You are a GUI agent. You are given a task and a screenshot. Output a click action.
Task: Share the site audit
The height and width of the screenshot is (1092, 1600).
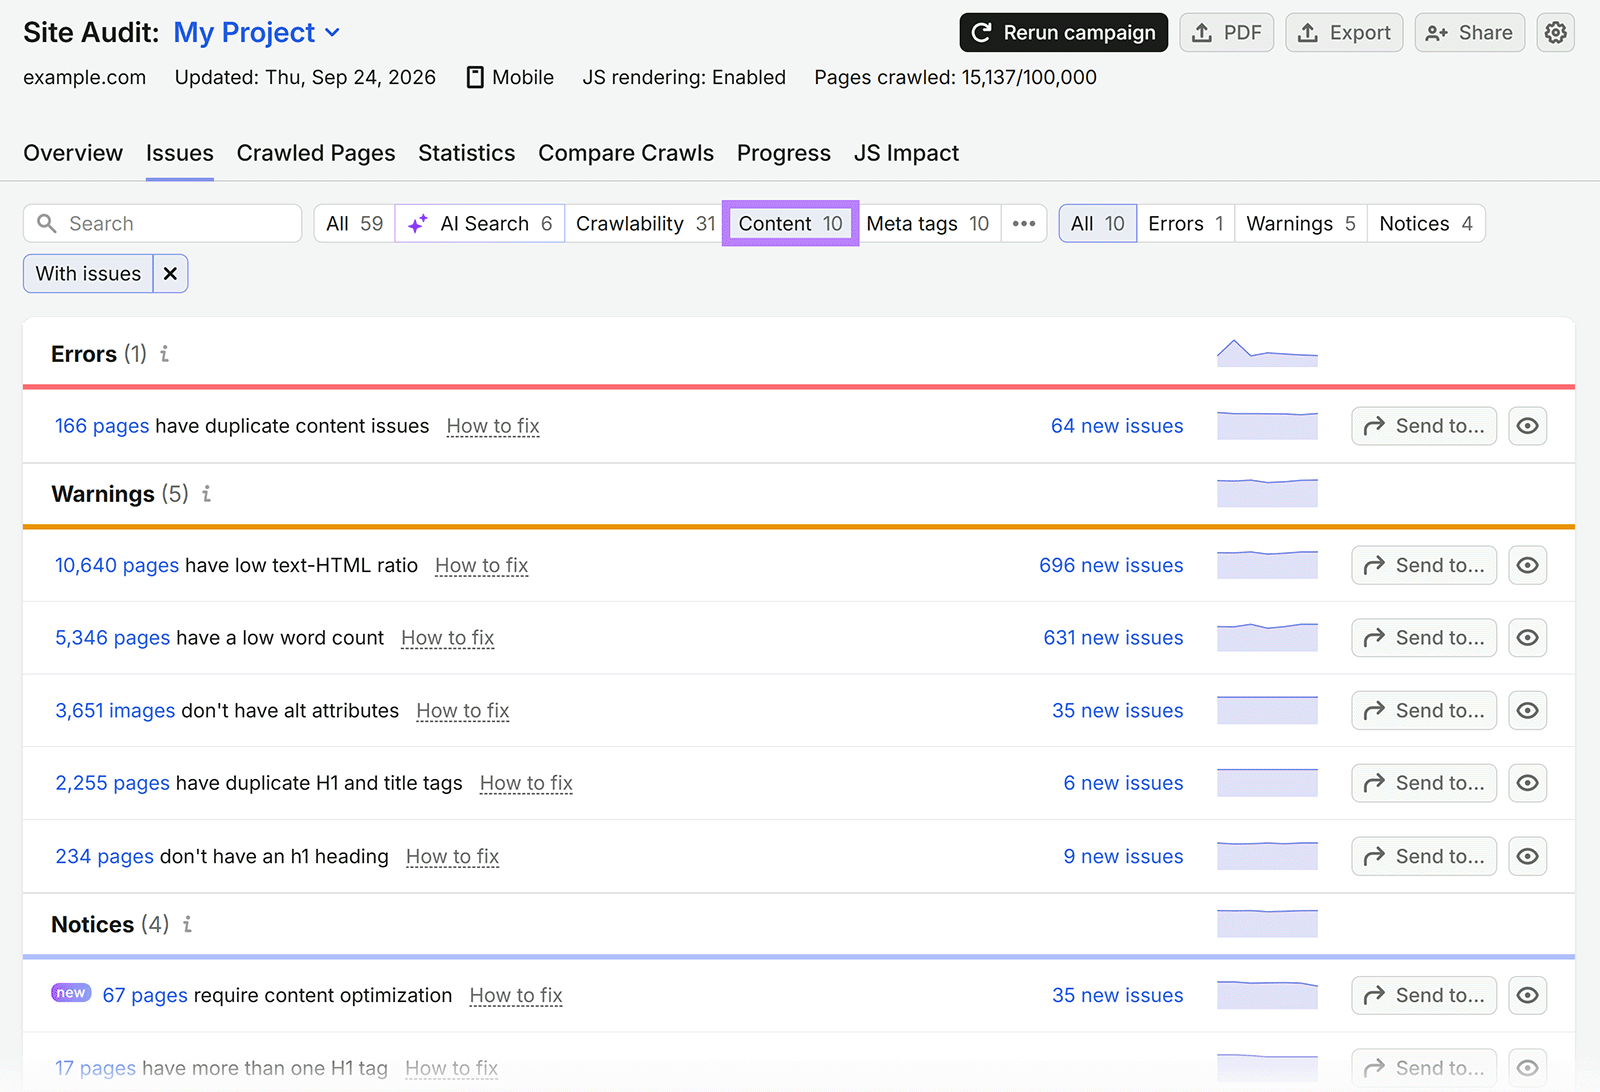pos(1469,33)
